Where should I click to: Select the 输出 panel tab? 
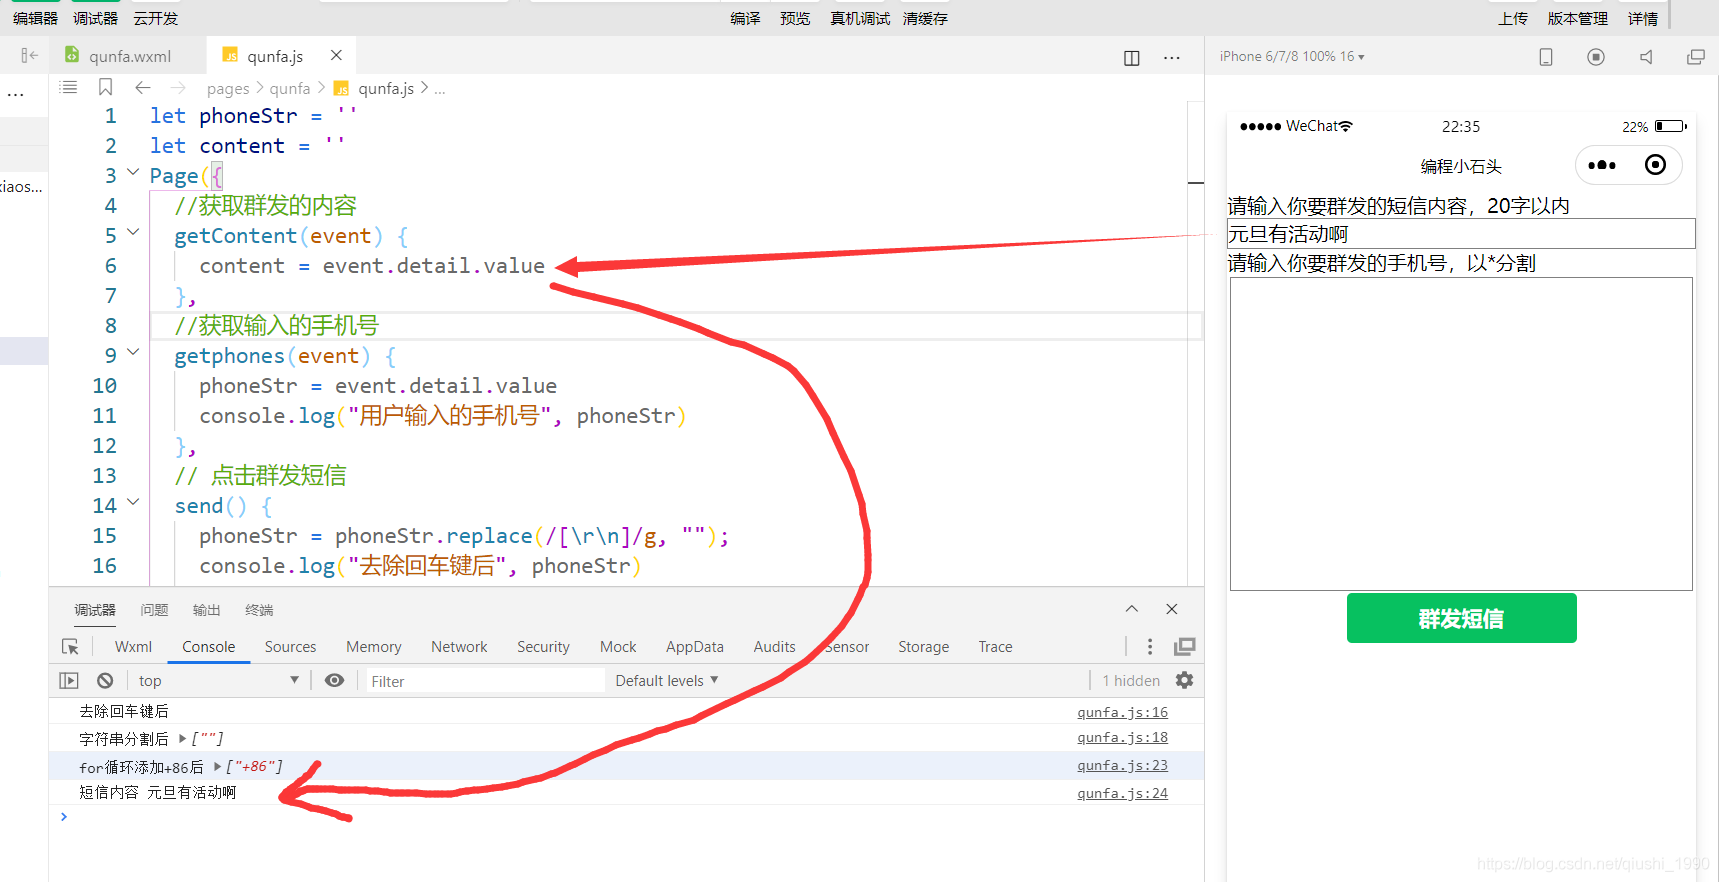(x=206, y=610)
